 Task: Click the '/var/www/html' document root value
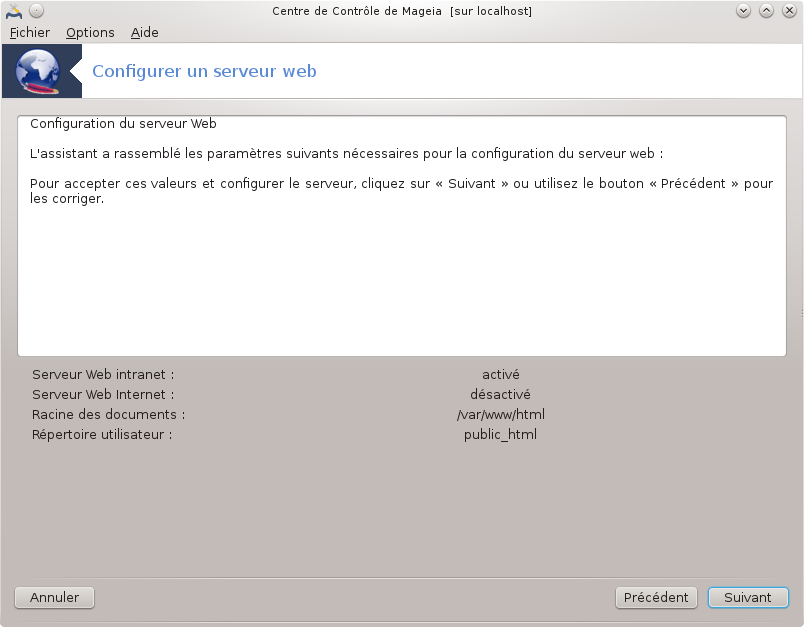coord(500,415)
